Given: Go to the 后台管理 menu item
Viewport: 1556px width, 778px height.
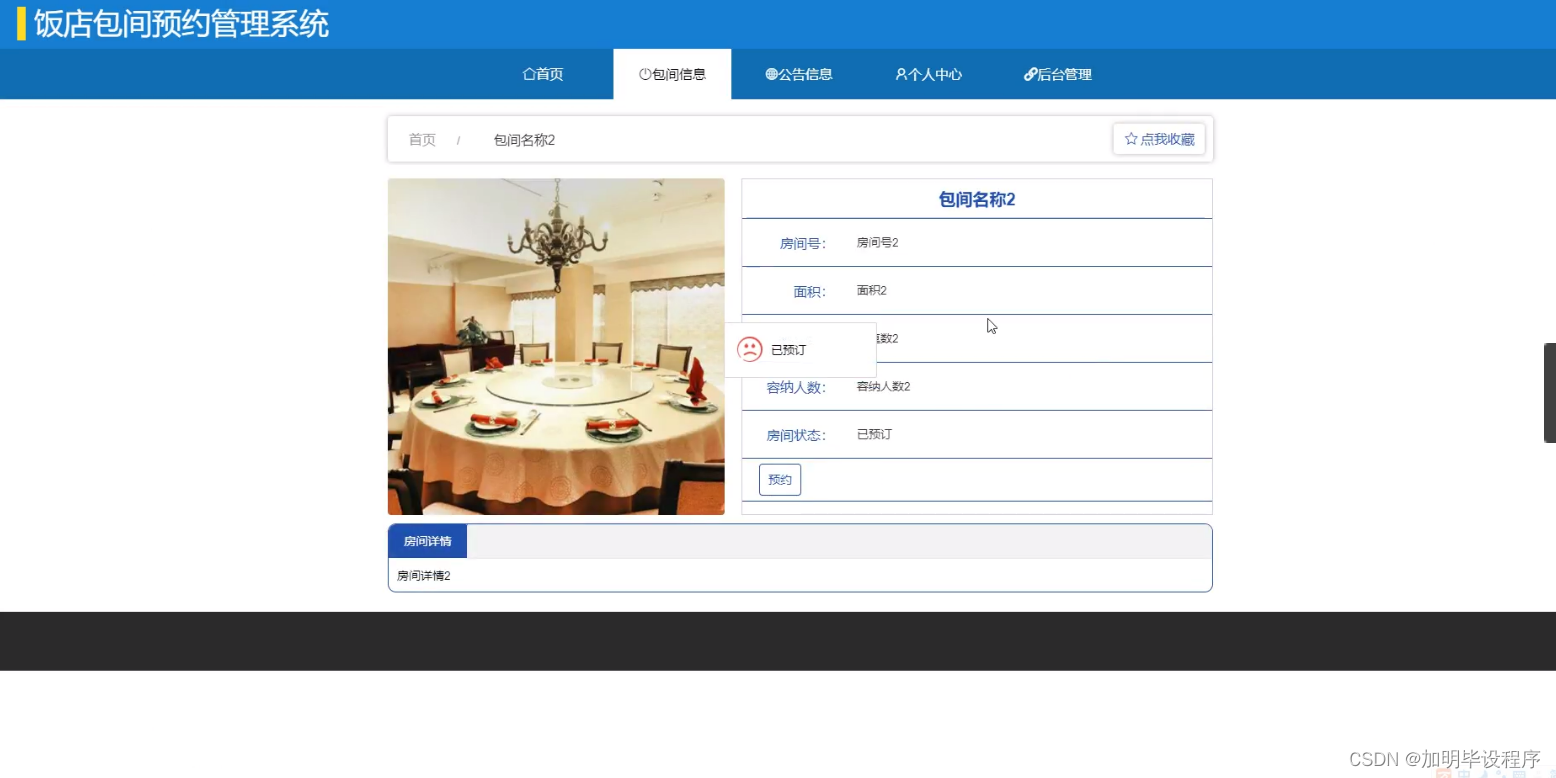Looking at the screenshot, I should (1057, 73).
